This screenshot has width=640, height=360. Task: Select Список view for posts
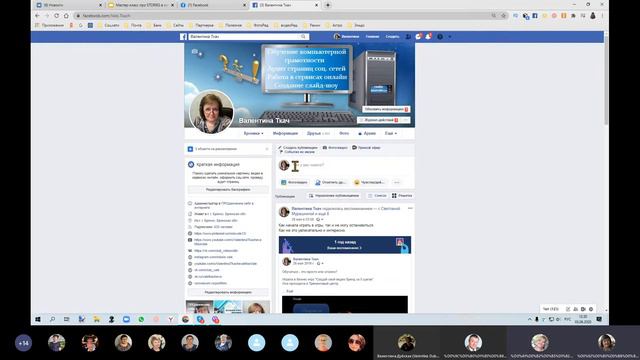tap(377, 196)
